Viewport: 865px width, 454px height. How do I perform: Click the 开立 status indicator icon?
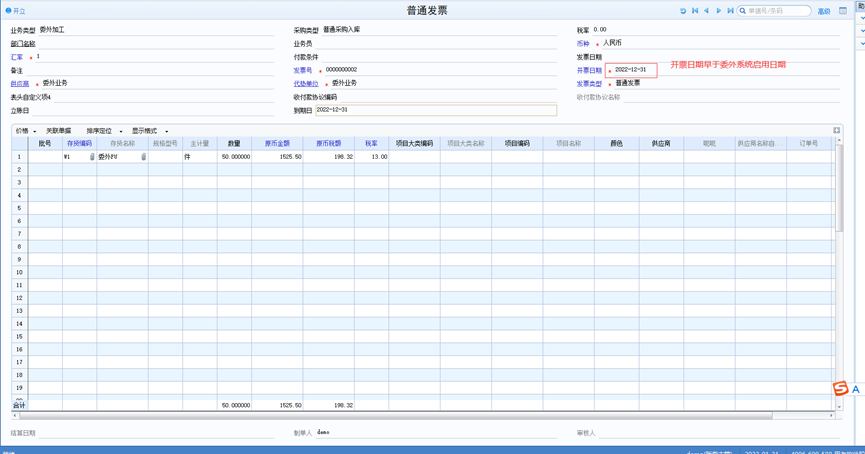click(8, 10)
